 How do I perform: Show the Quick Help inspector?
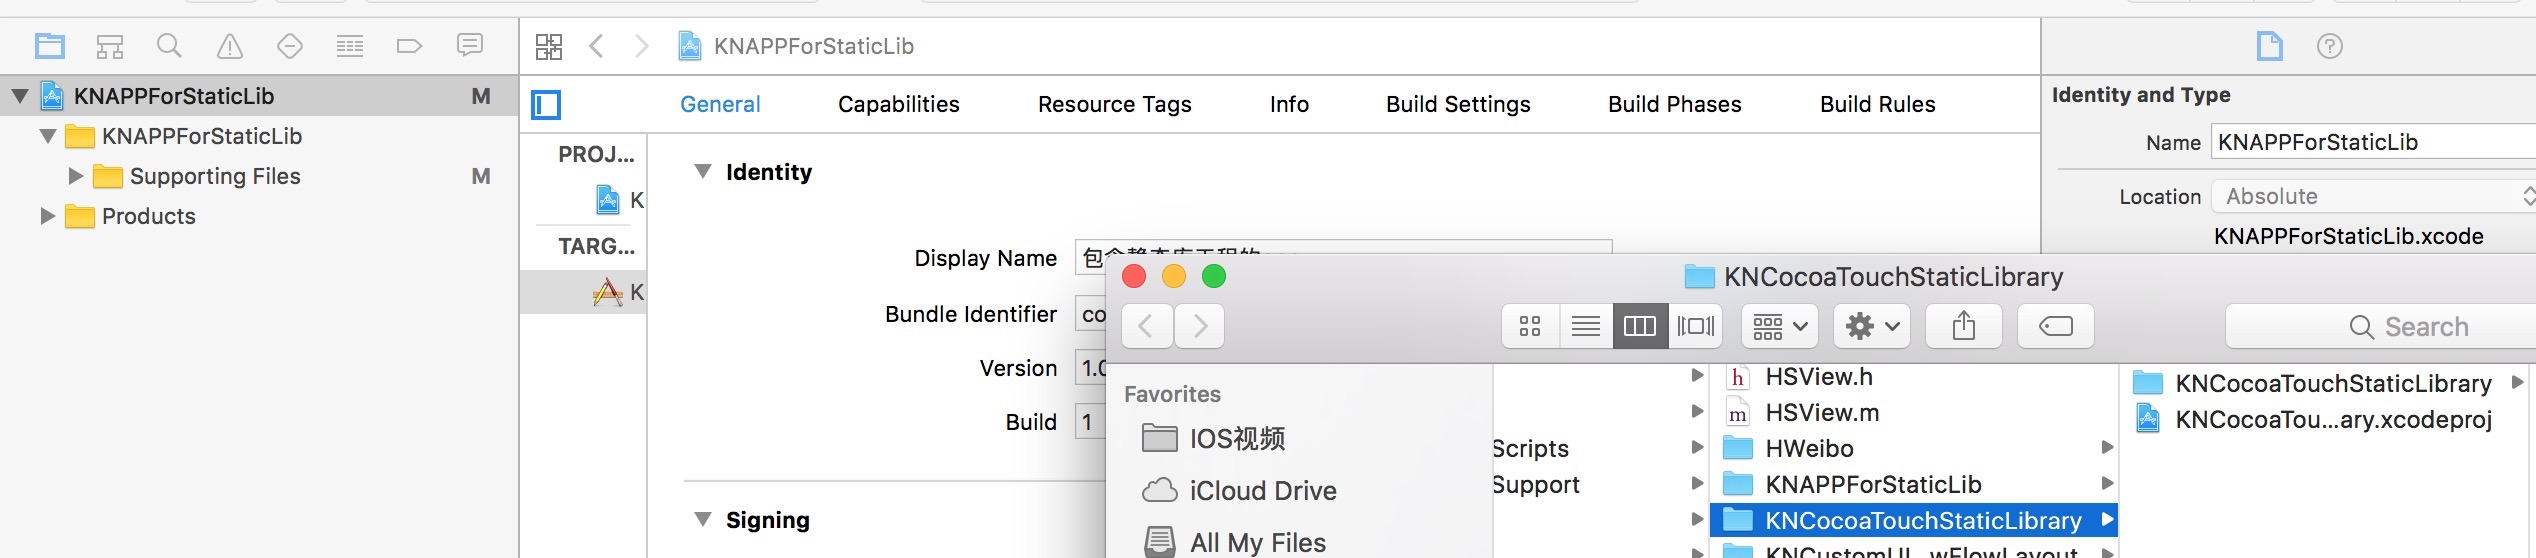(x=2329, y=46)
